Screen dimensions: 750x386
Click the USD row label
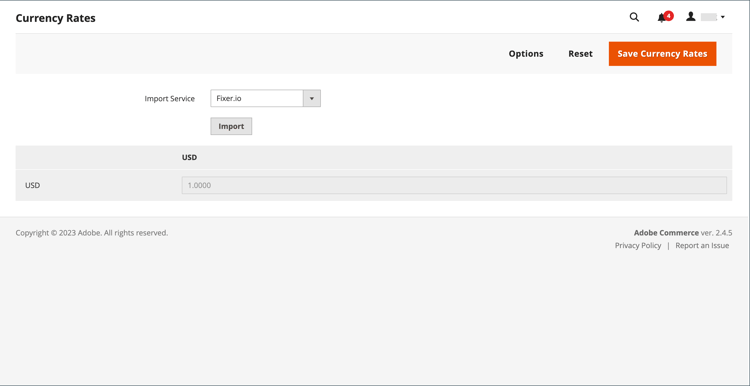33,185
